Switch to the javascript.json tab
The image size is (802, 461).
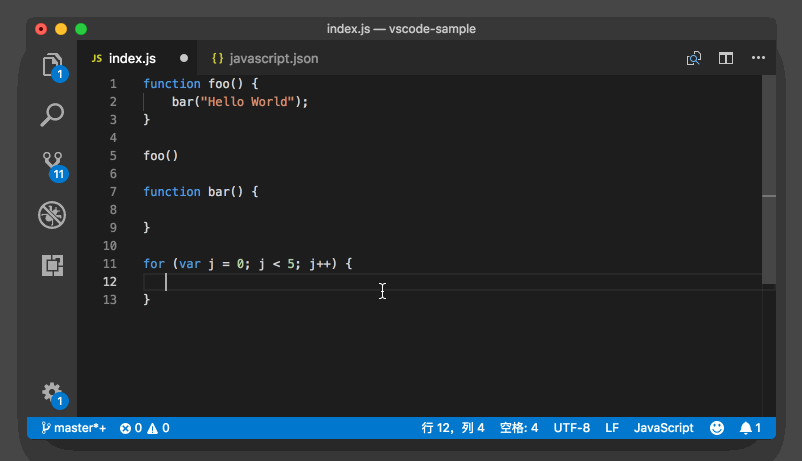[264, 59]
